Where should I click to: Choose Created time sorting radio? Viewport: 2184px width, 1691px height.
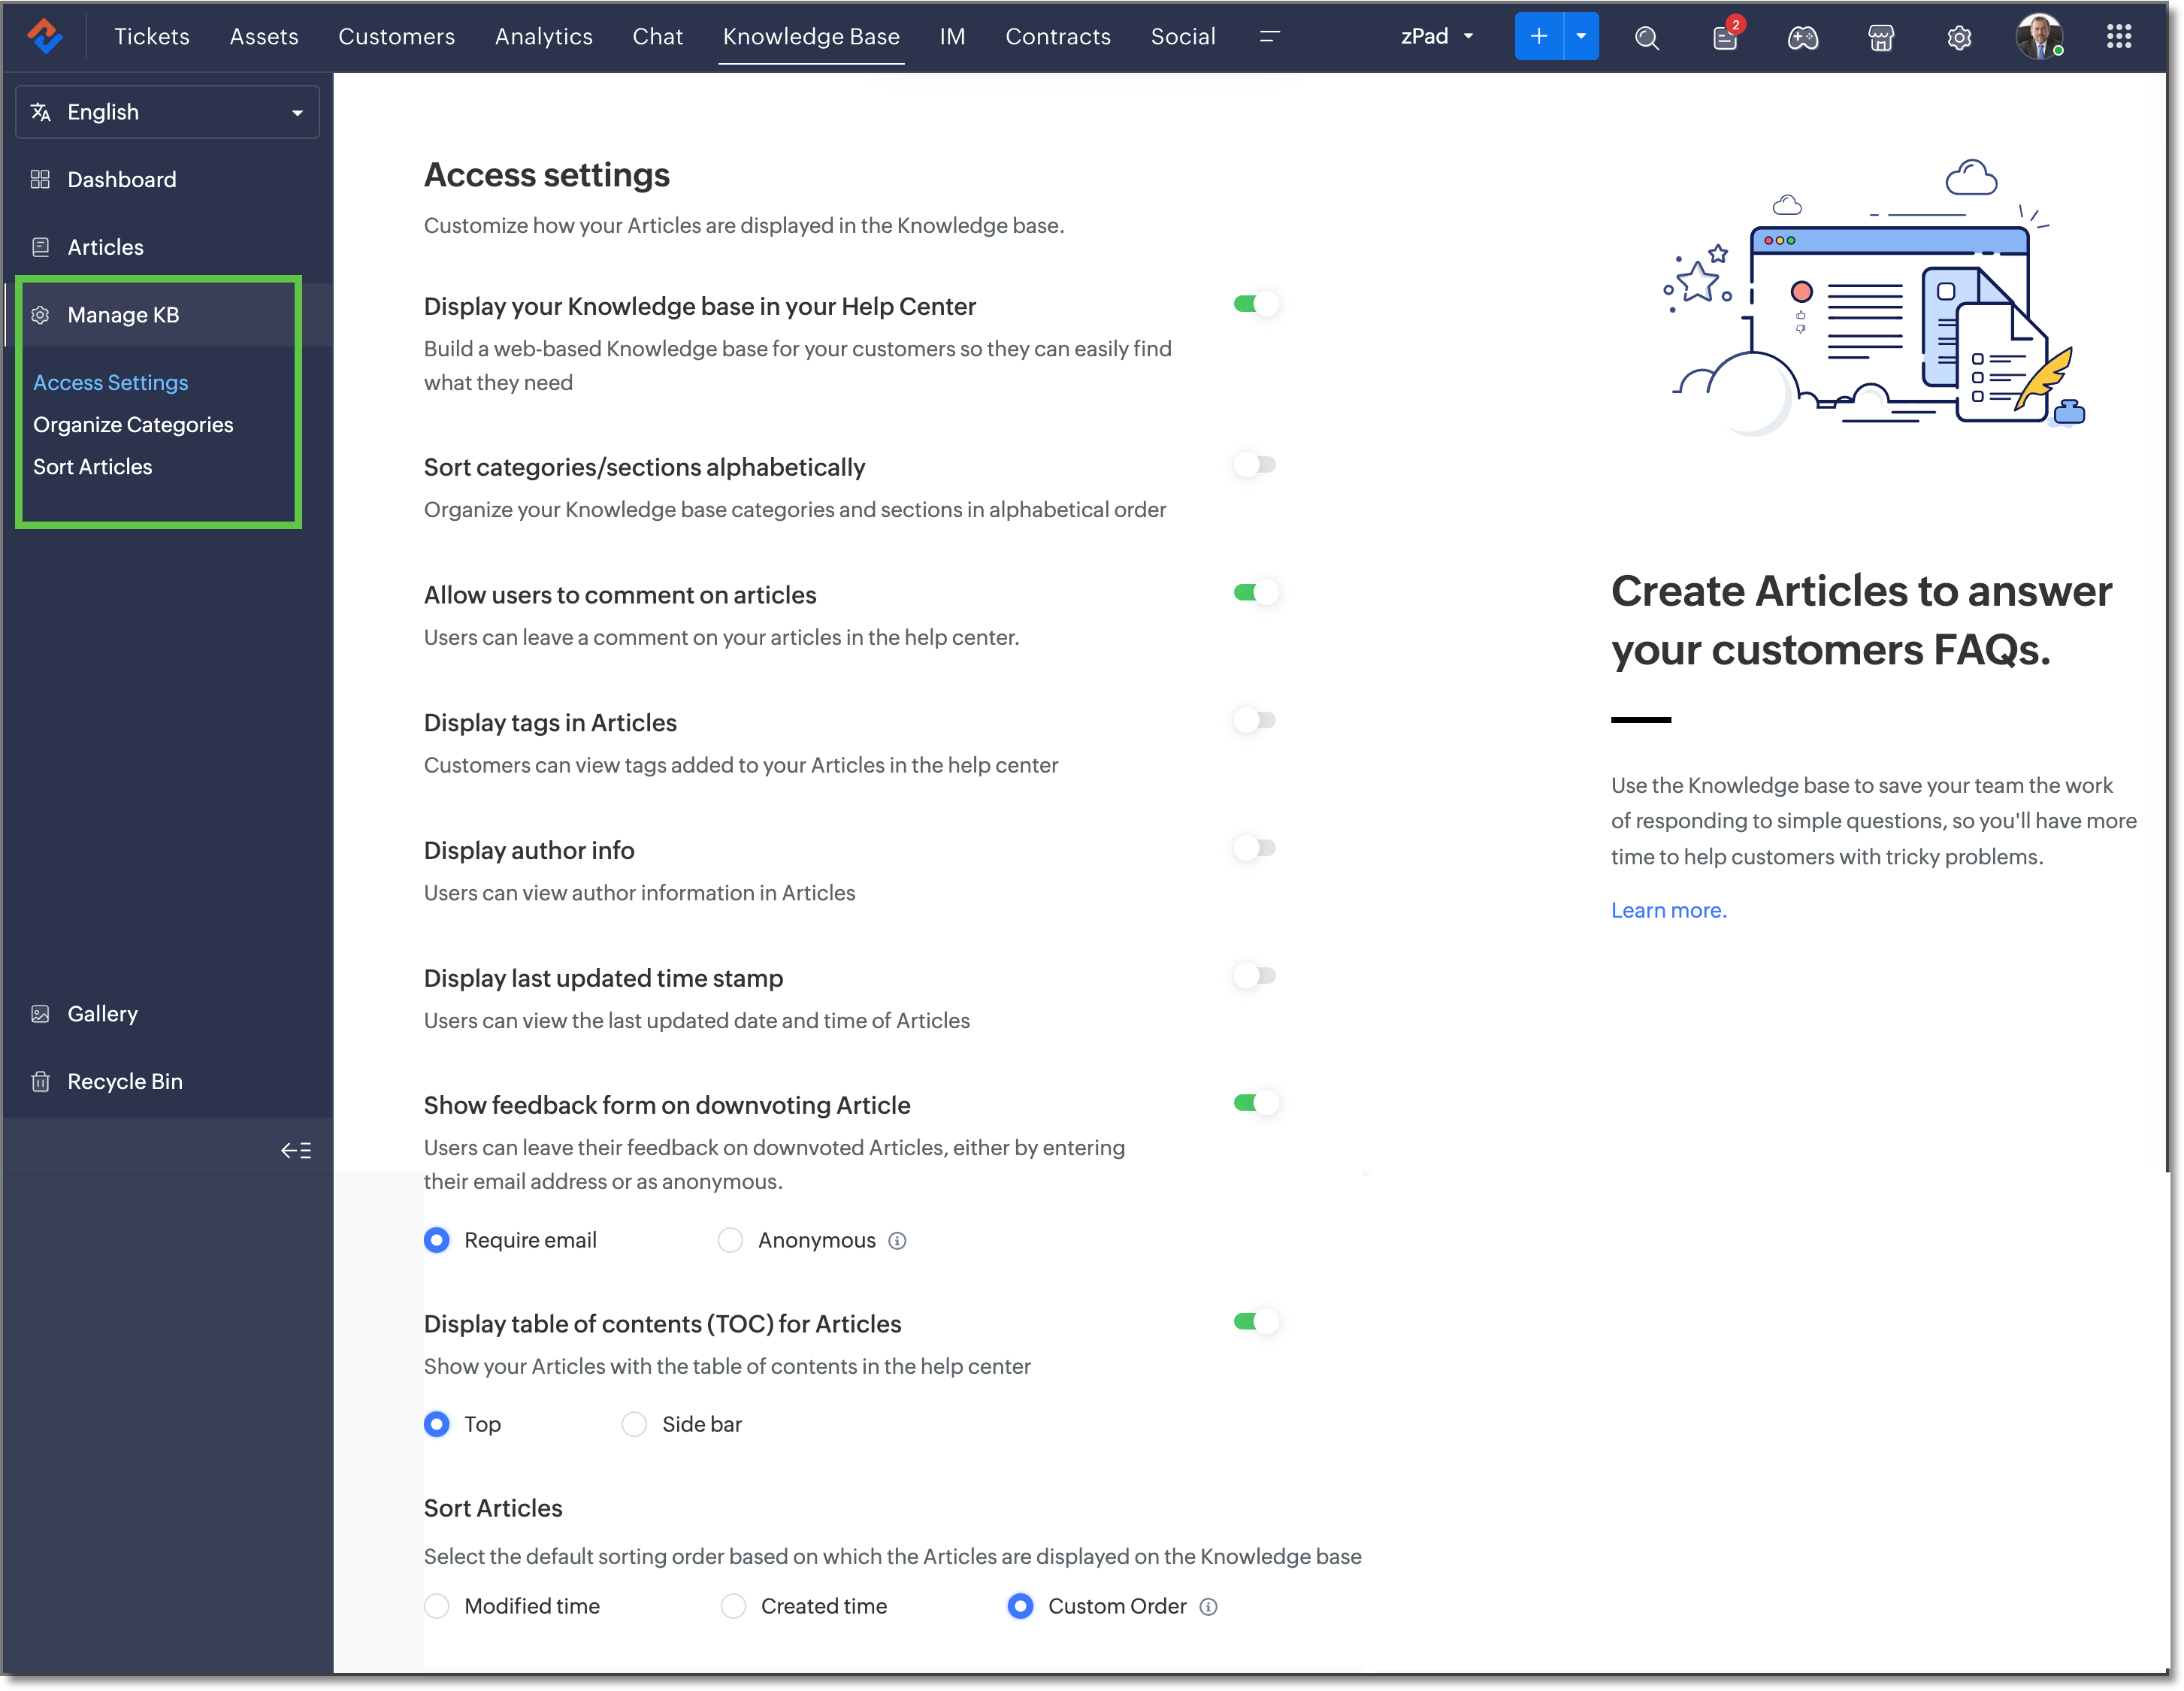pyautogui.click(x=734, y=1607)
